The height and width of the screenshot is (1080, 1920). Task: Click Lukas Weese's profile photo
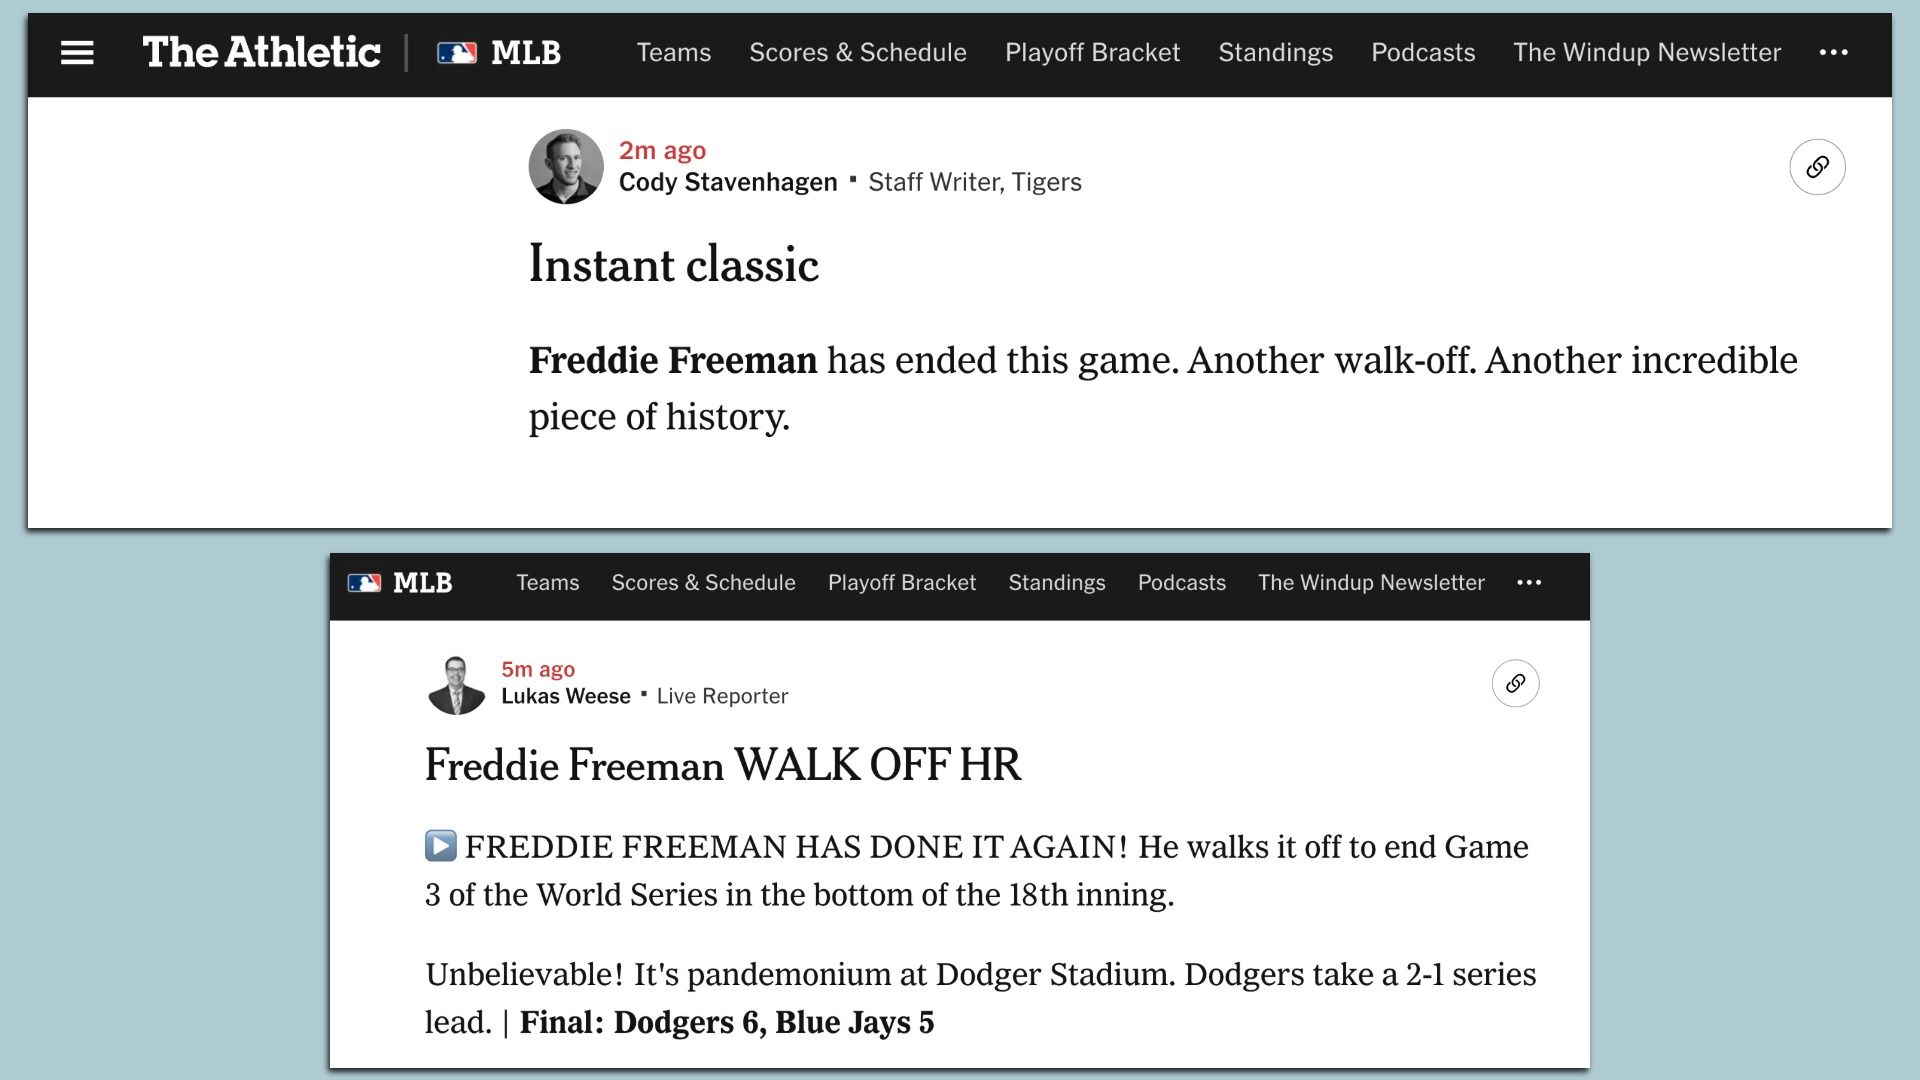click(x=456, y=685)
